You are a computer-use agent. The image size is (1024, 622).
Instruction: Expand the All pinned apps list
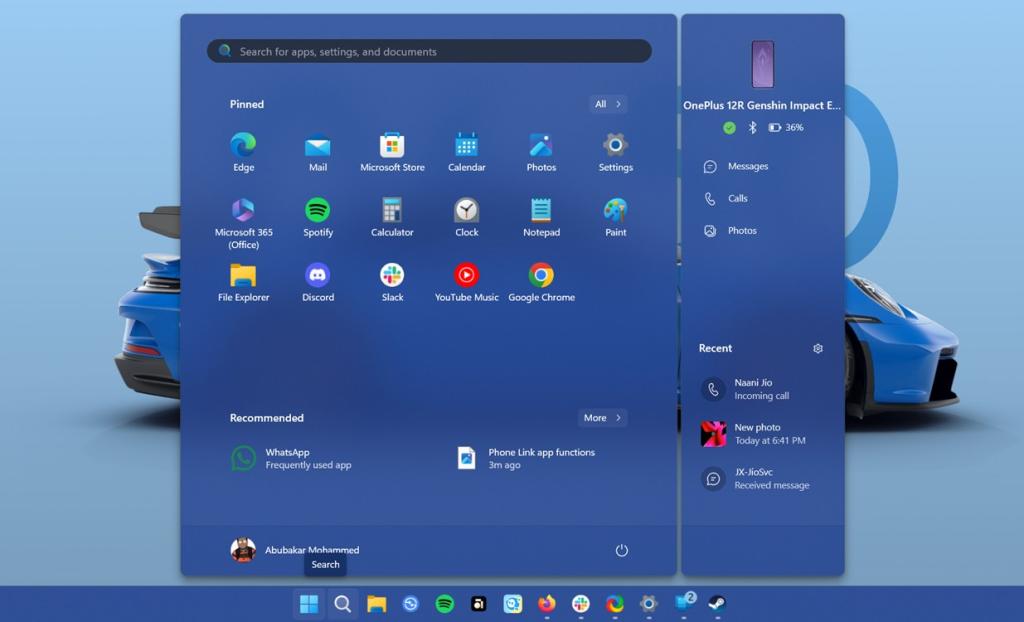608,103
